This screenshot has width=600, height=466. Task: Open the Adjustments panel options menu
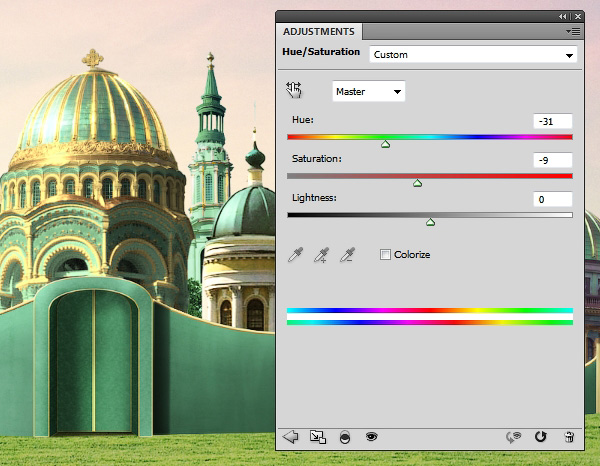[572, 31]
